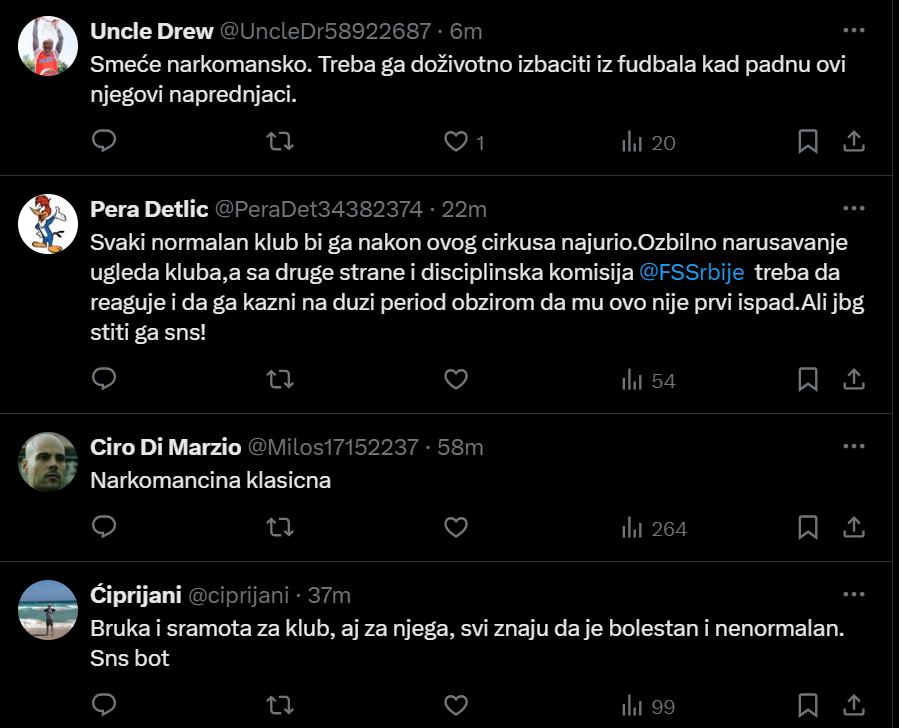Reply to Uncle Drew's tweet

coord(104,142)
